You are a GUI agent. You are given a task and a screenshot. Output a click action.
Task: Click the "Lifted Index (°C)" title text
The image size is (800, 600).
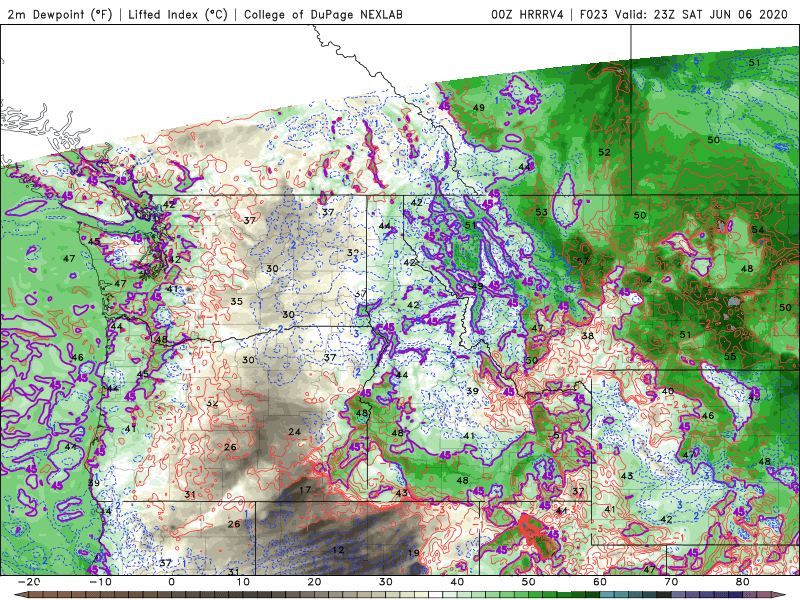[178, 15]
